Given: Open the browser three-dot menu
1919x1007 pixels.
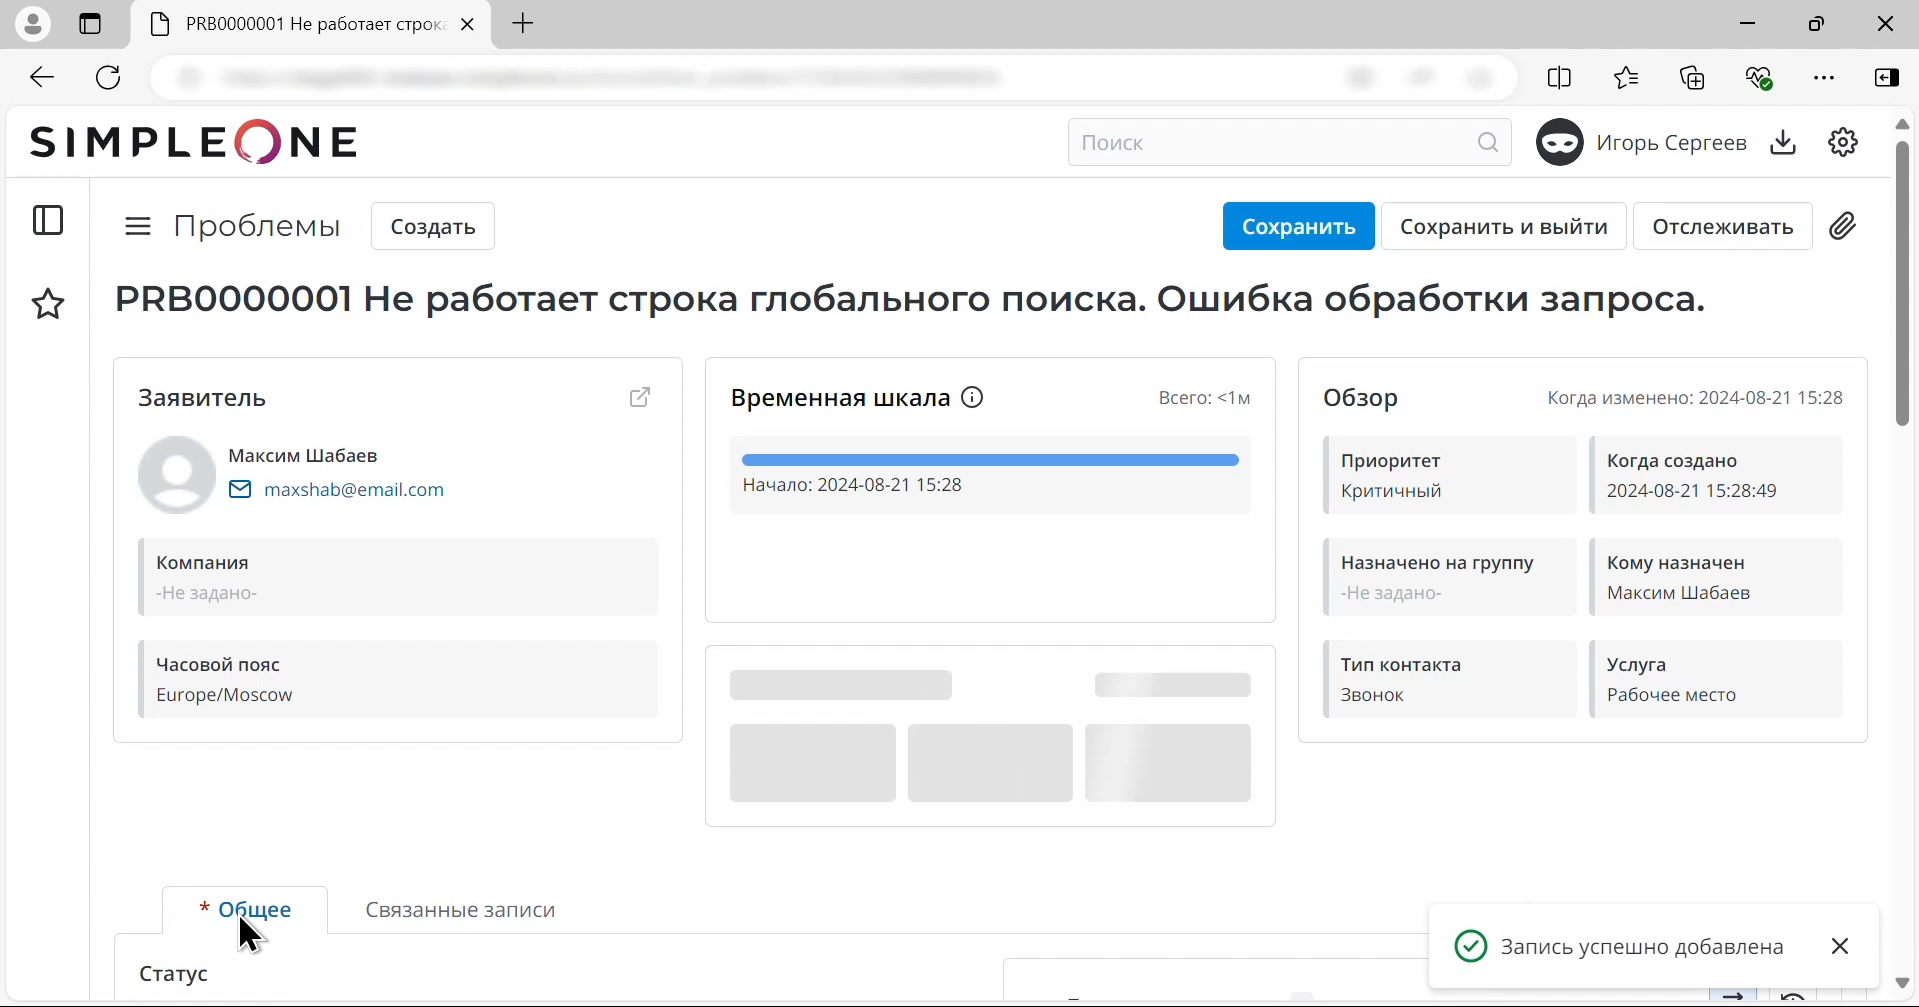Looking at the screenshot, I should (1825, 77).
